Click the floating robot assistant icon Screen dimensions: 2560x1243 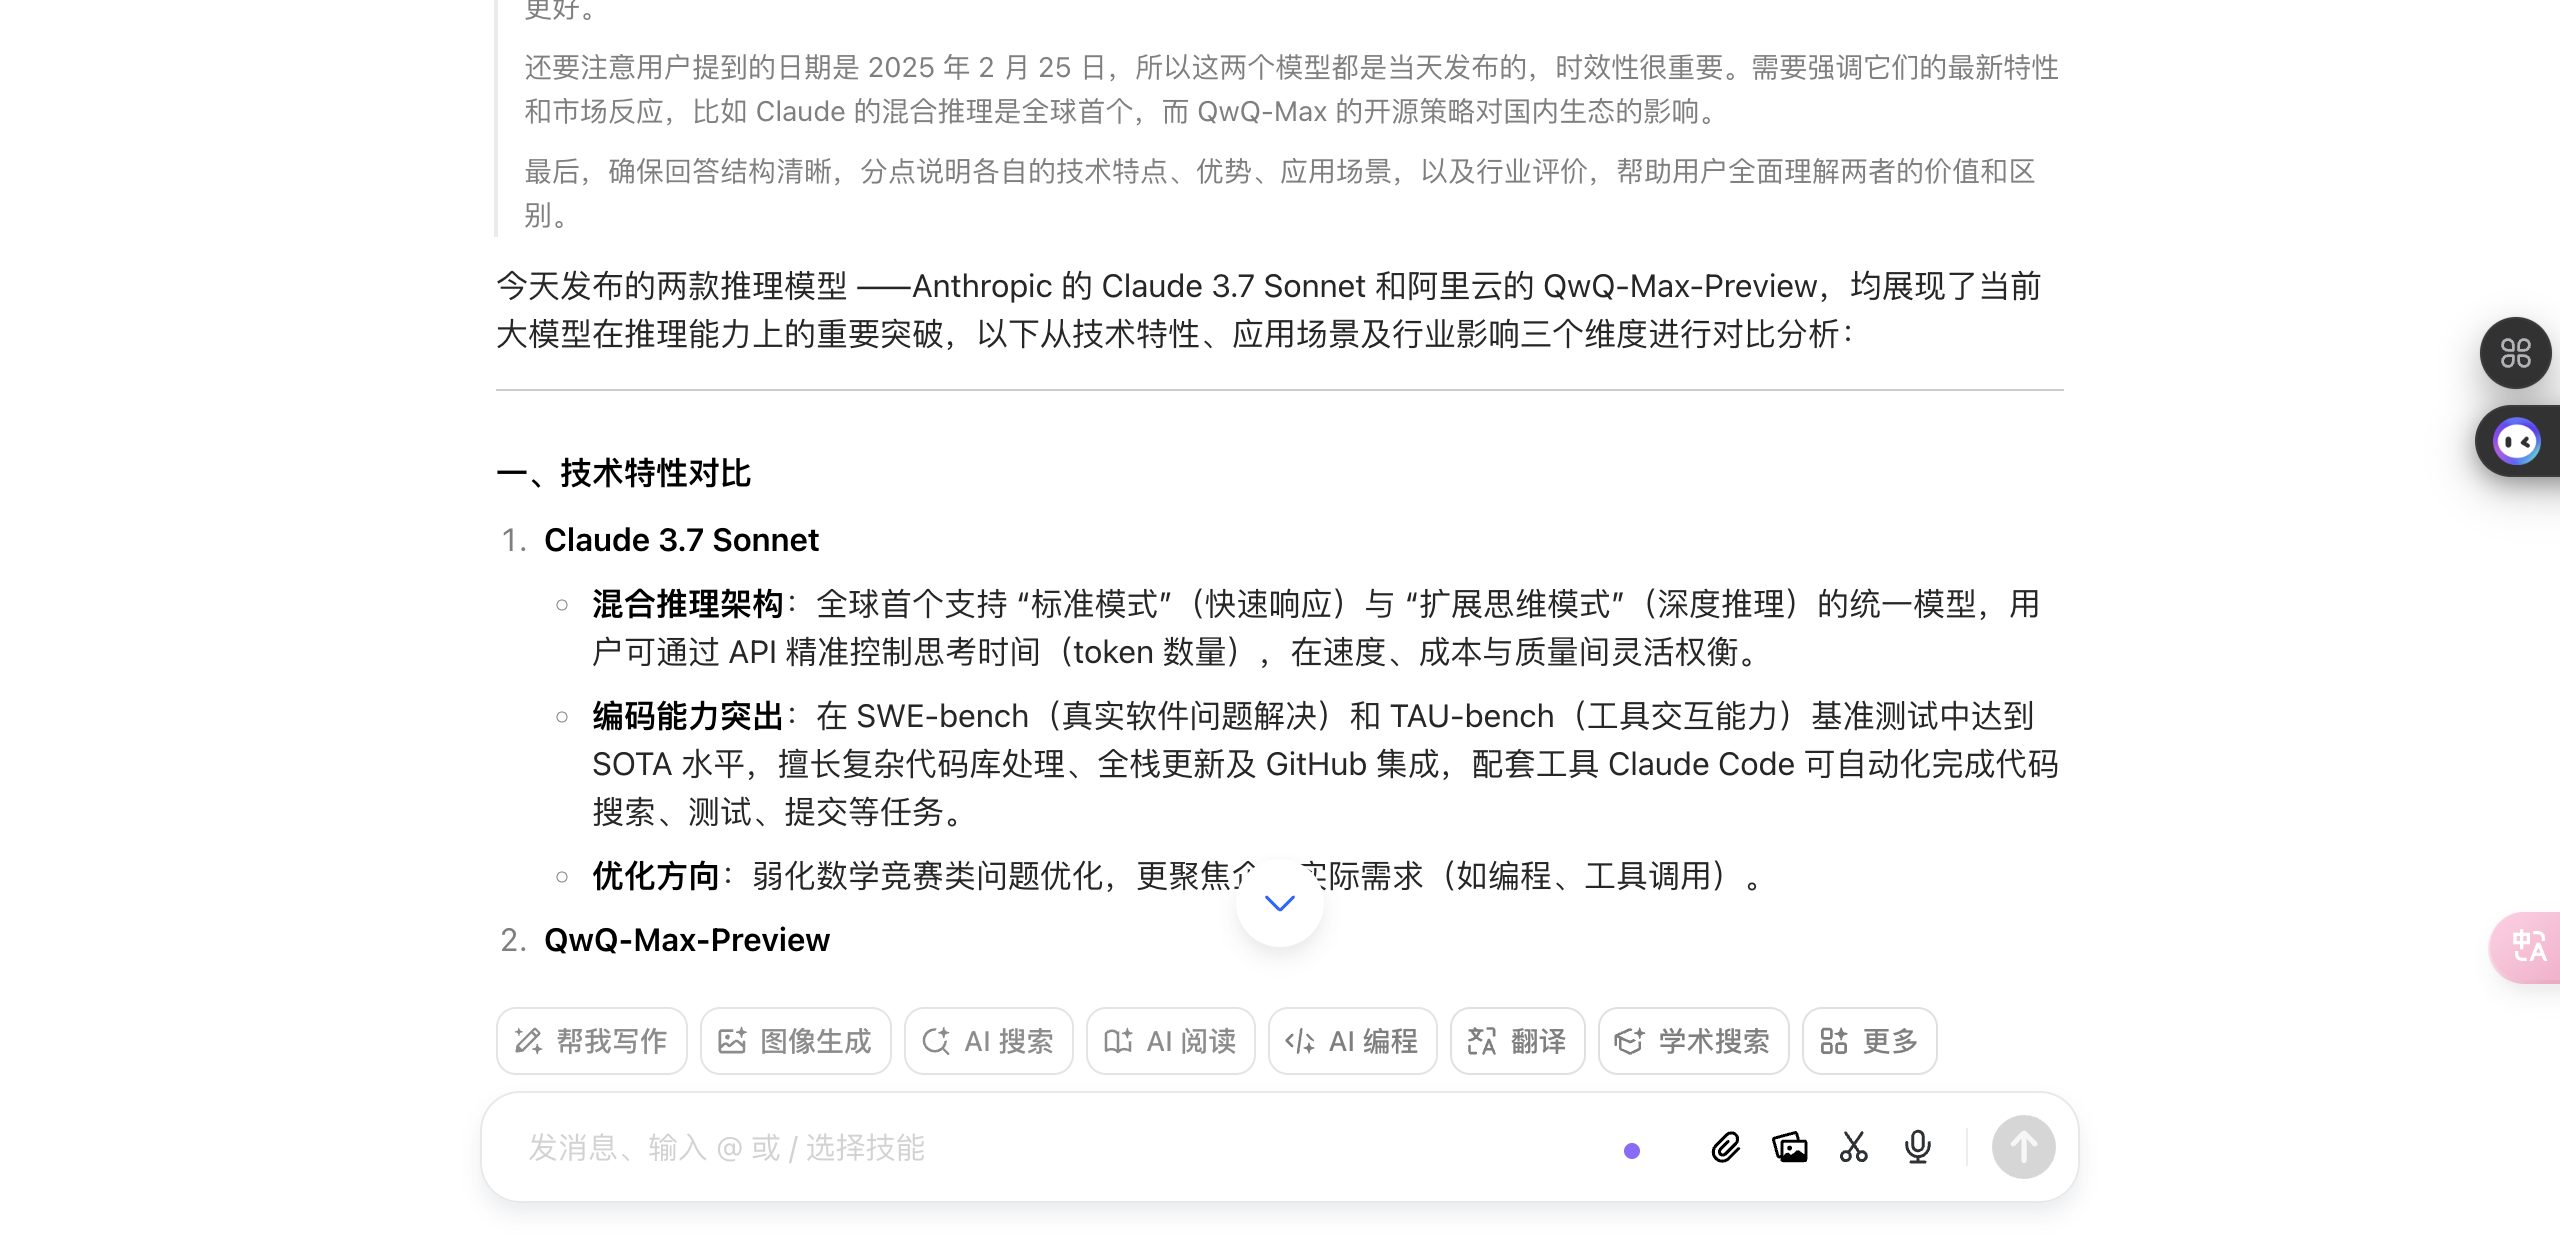(2517, 441)
